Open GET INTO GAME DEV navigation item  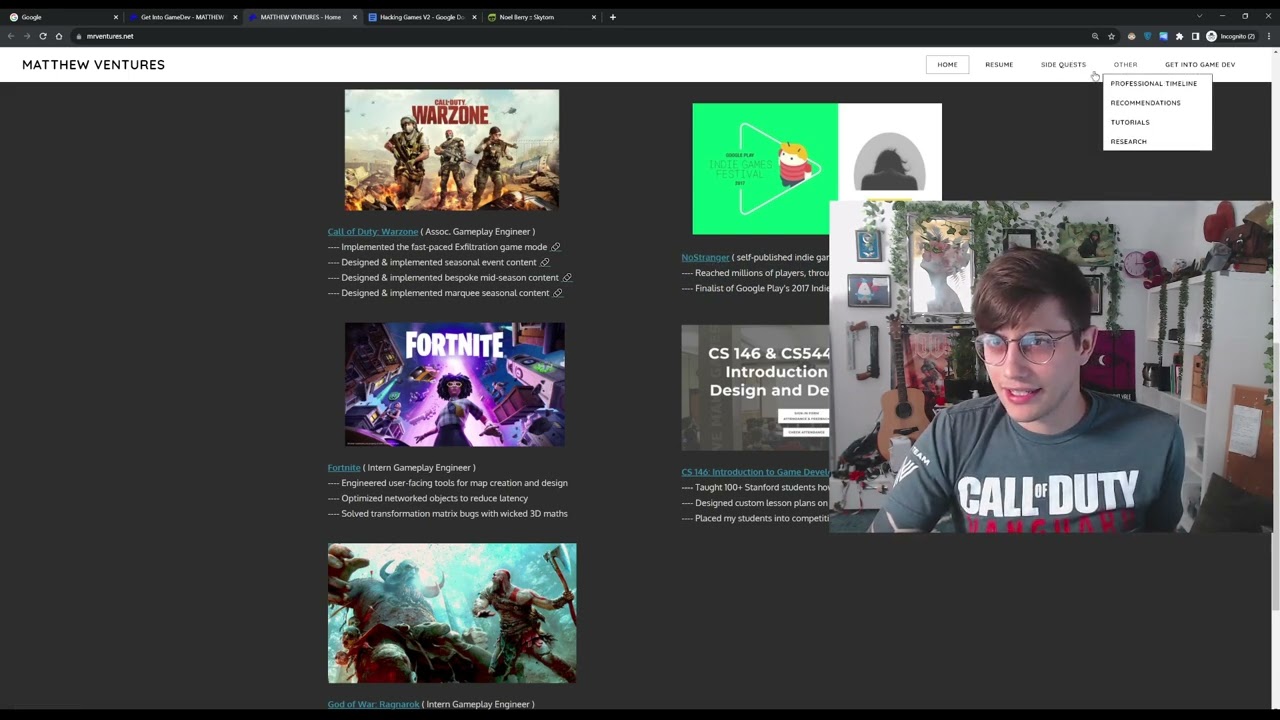point(1200,64)
